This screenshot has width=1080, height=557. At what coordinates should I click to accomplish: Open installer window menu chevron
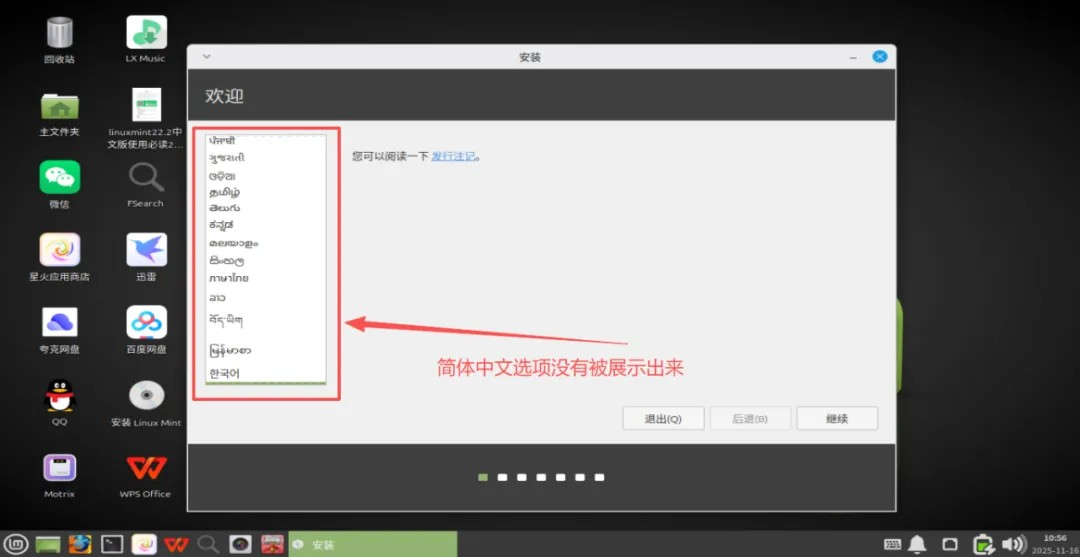(x=206, y=57)
